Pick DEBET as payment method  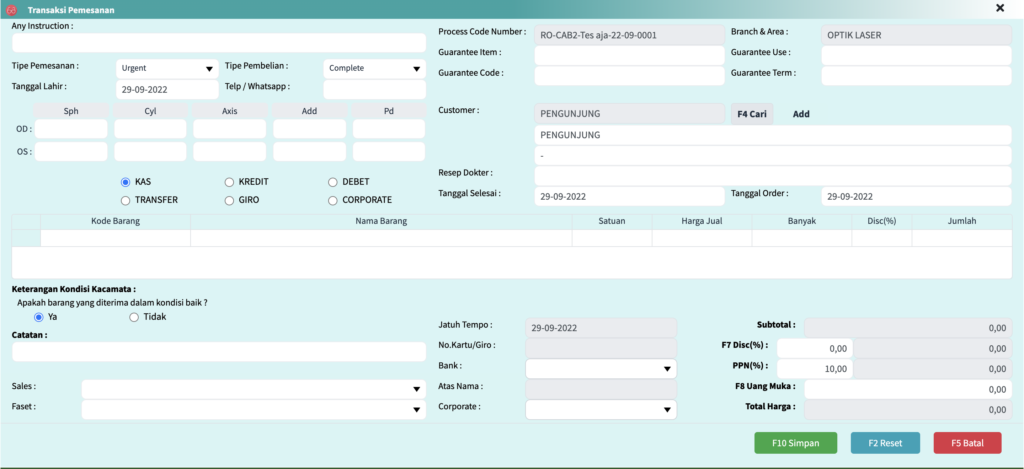334,182
